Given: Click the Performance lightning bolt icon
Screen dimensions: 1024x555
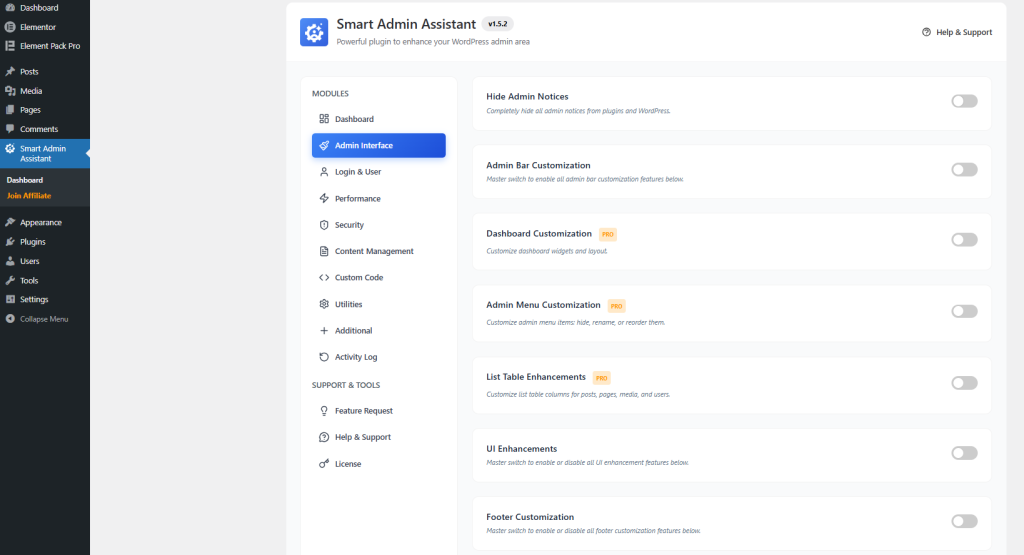Looking at the screenshot, I should [324, 198].
